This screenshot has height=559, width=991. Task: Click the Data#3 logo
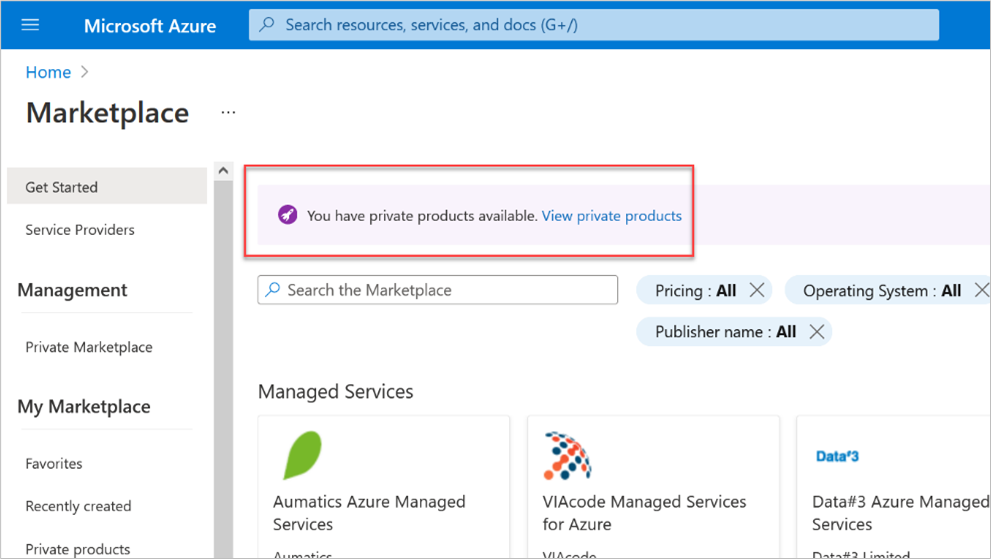tap(837, 456)
